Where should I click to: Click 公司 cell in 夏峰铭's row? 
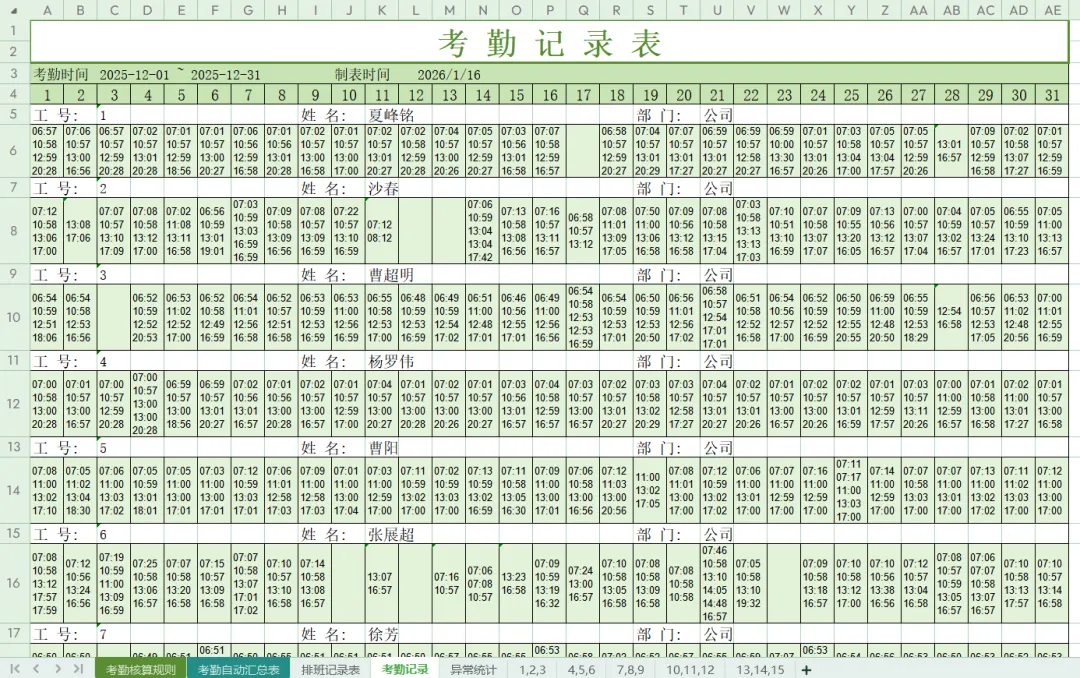point(718,115)
